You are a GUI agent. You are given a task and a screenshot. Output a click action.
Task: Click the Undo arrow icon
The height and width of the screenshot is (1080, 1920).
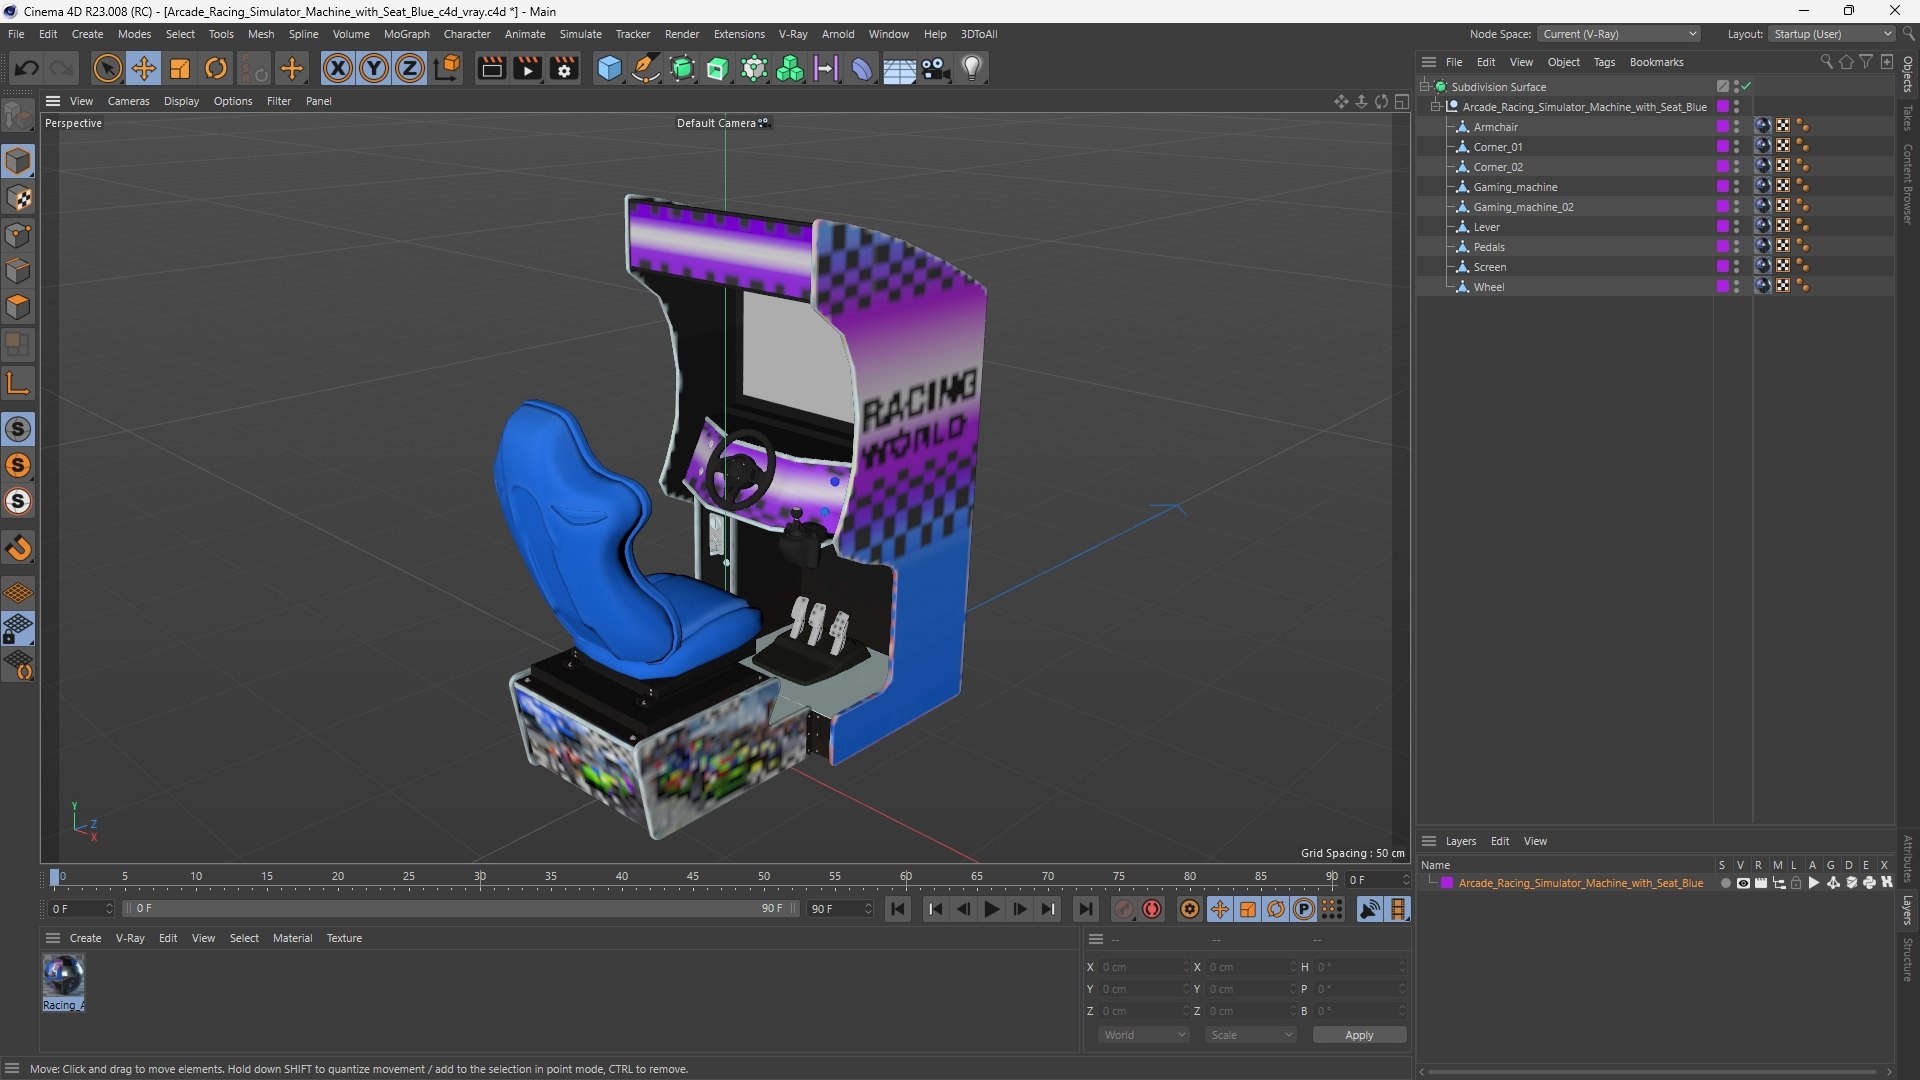tap(27, 68)
